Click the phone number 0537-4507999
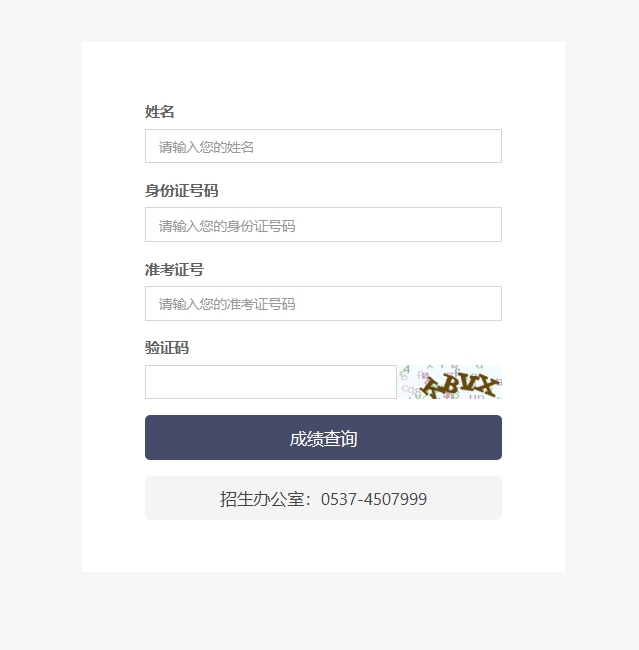The width and height of the screenshot is (639, 650). click(x=374, y=499)
